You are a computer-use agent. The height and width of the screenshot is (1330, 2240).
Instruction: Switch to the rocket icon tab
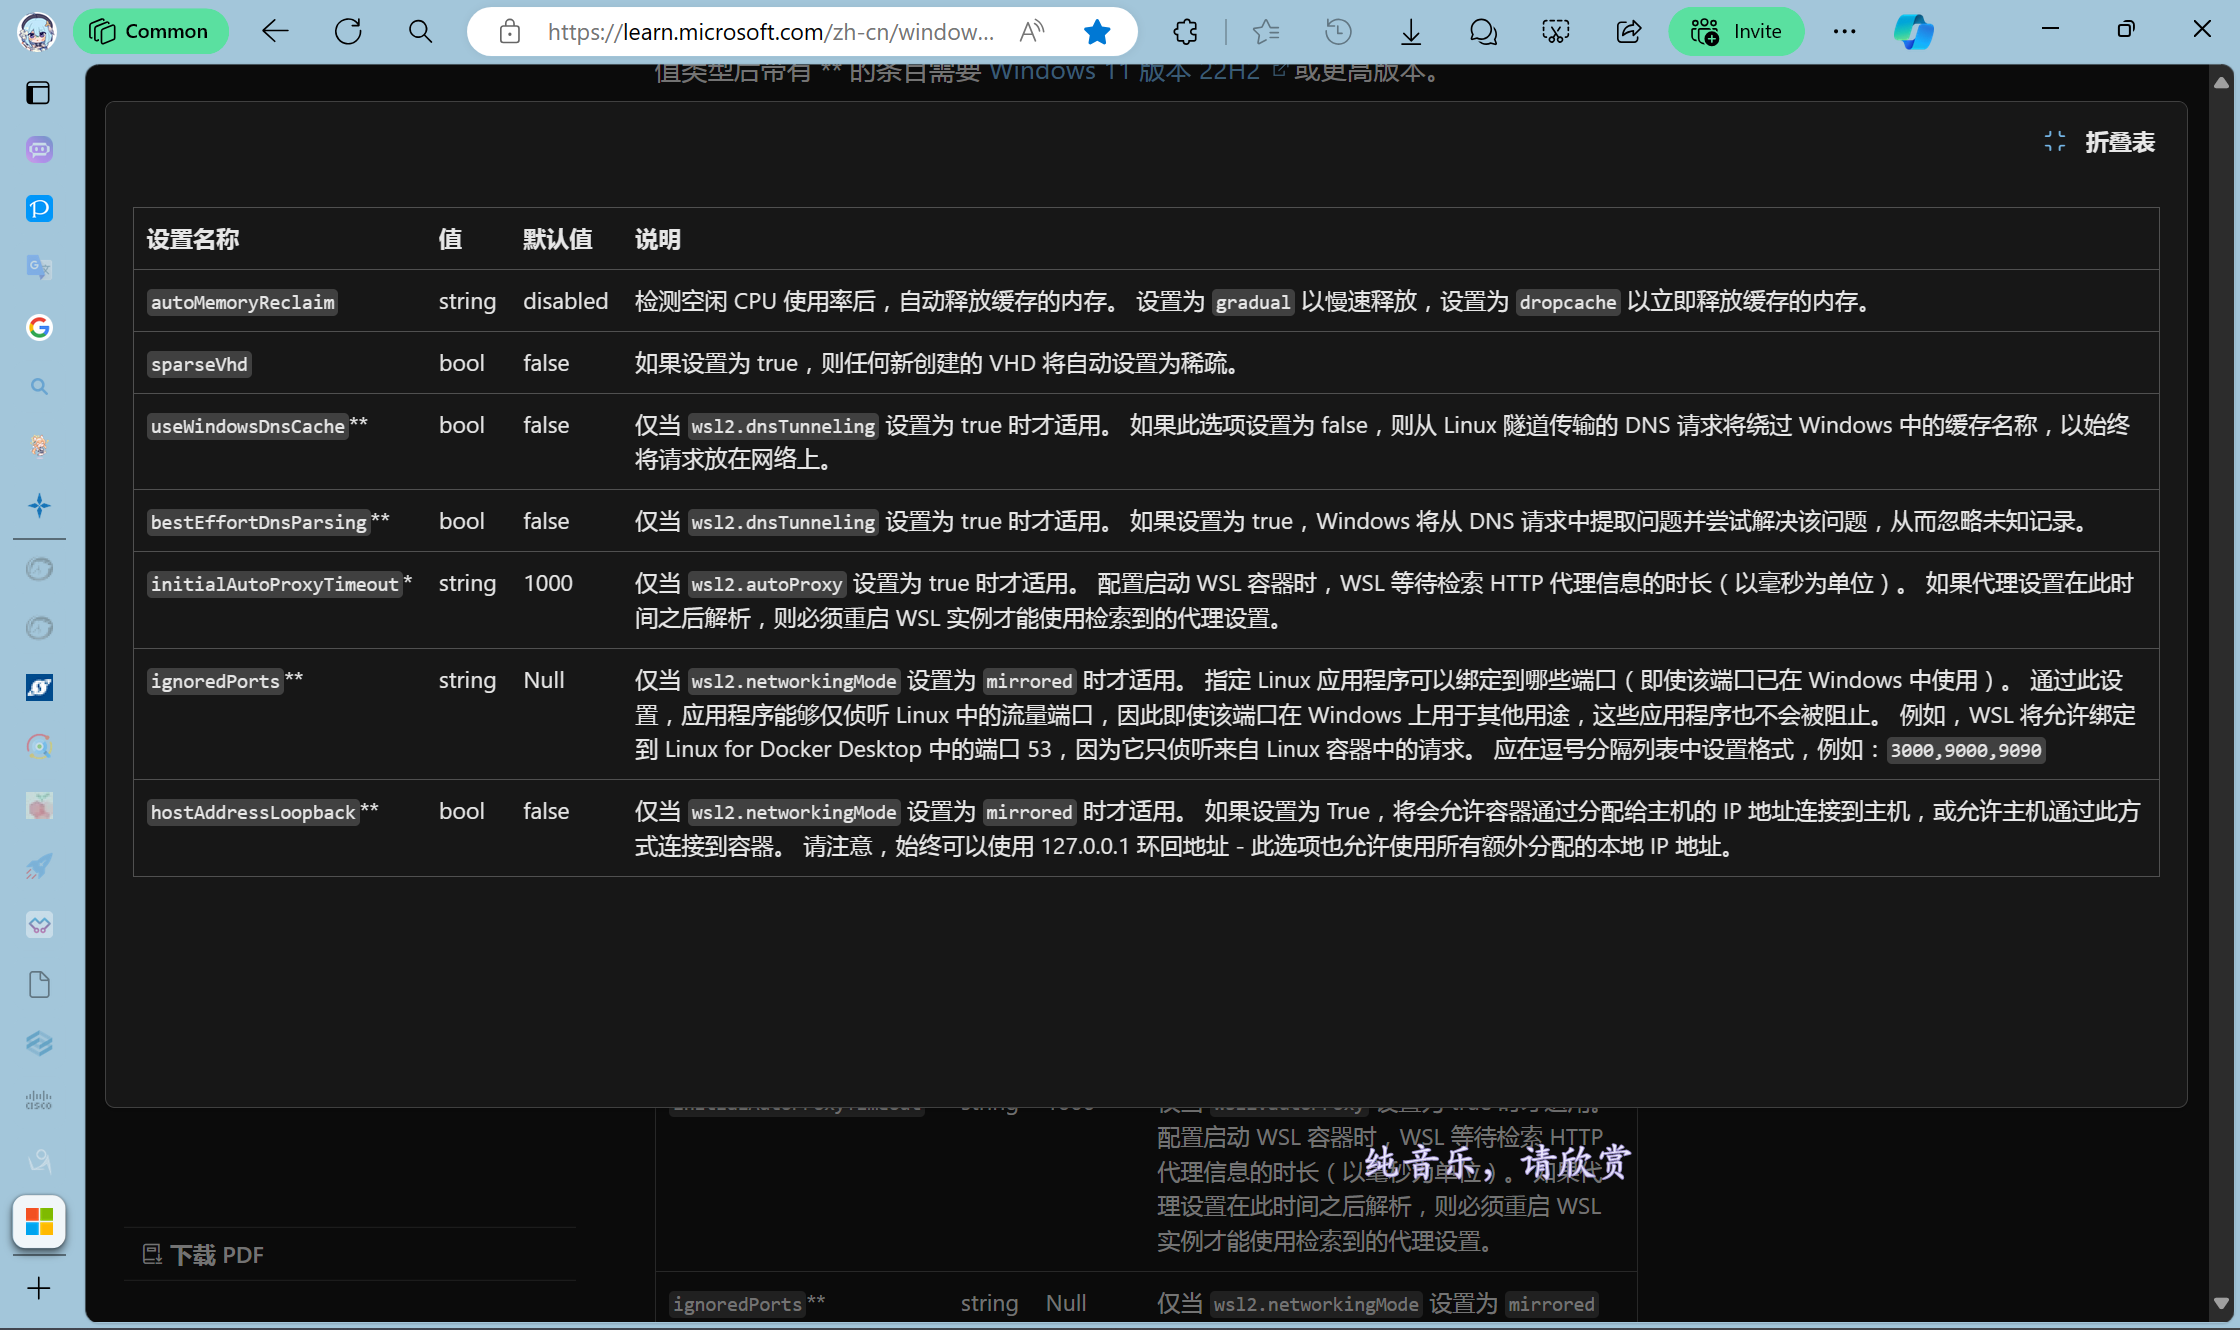(39, 866)
